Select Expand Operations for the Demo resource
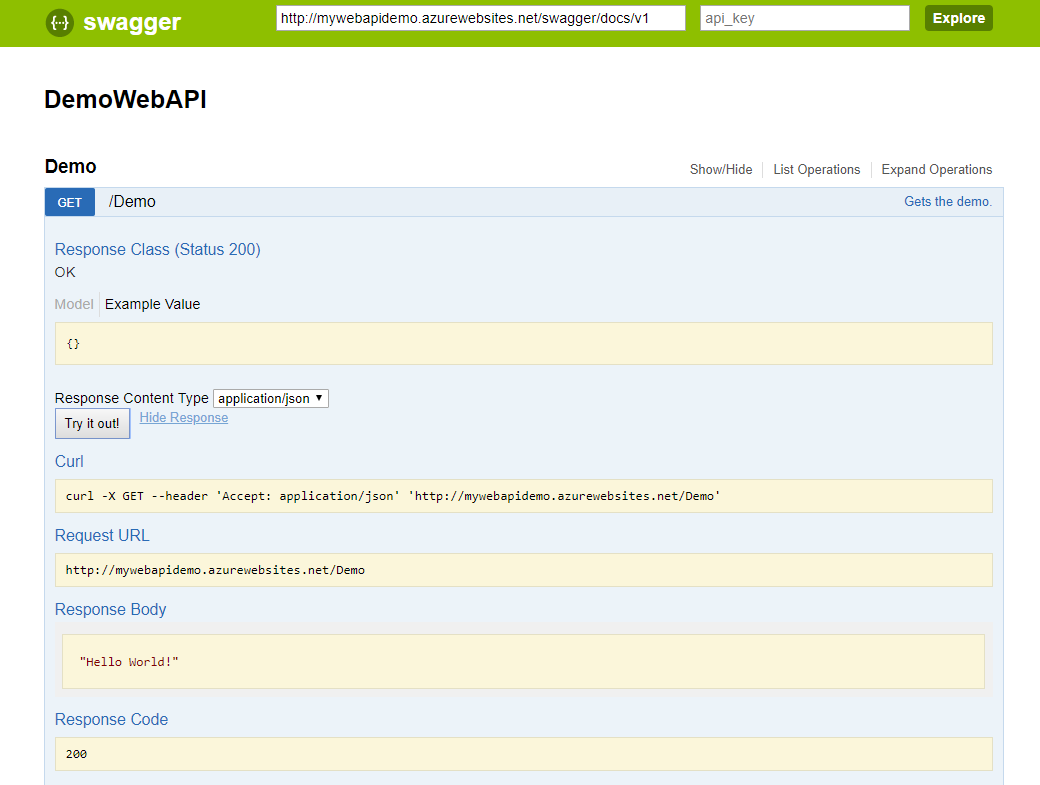The image size is (1040, 785). pyautogui.click(x=936, y=170)
